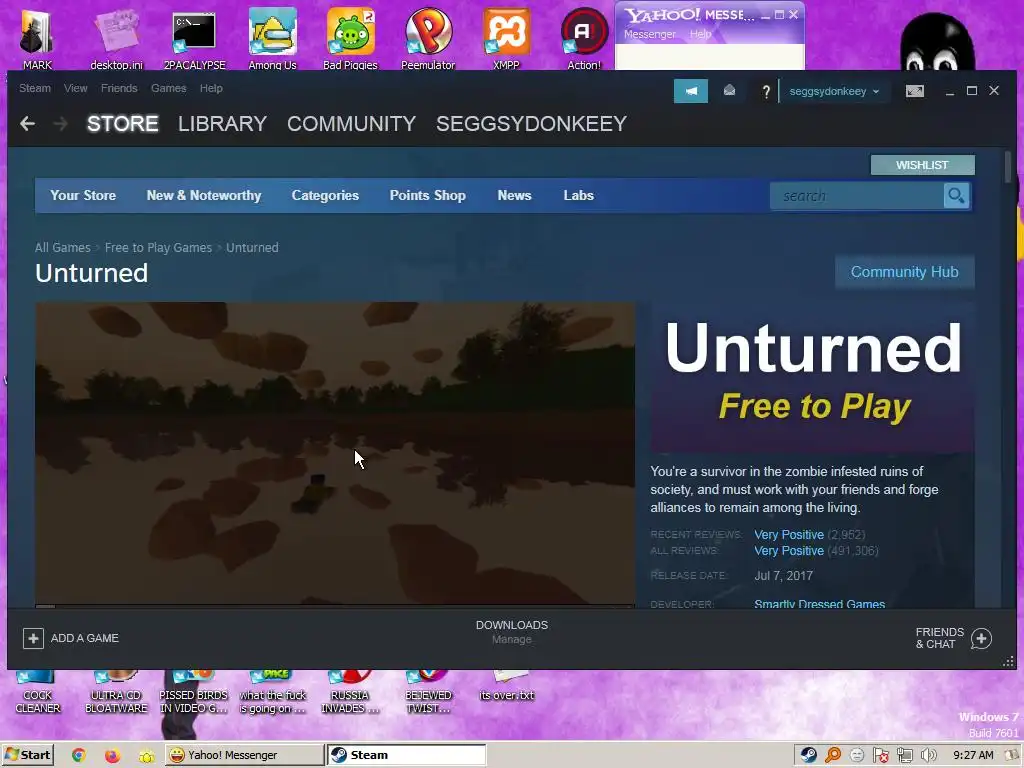The image size is (1024, 768).
Task: Open Chrome from the taskbar quick launch
Action: tap(79, 755)
